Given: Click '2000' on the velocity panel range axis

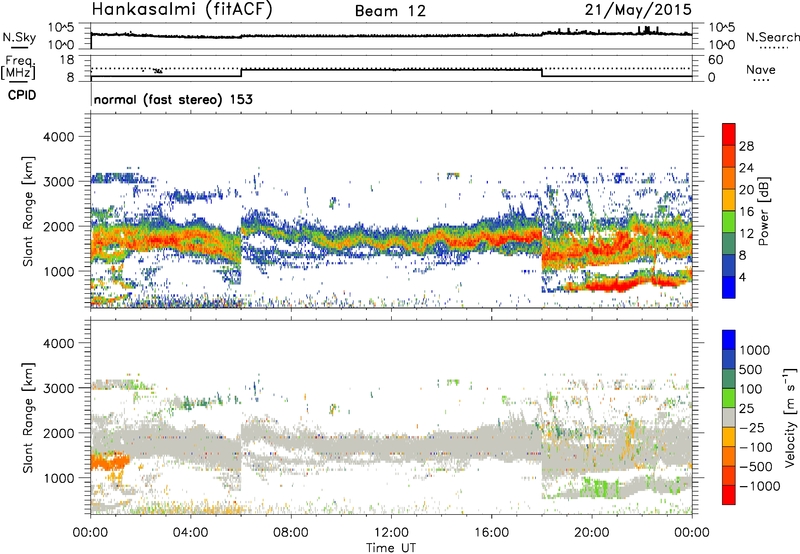Looking at the screenshot, I should 58,433.
